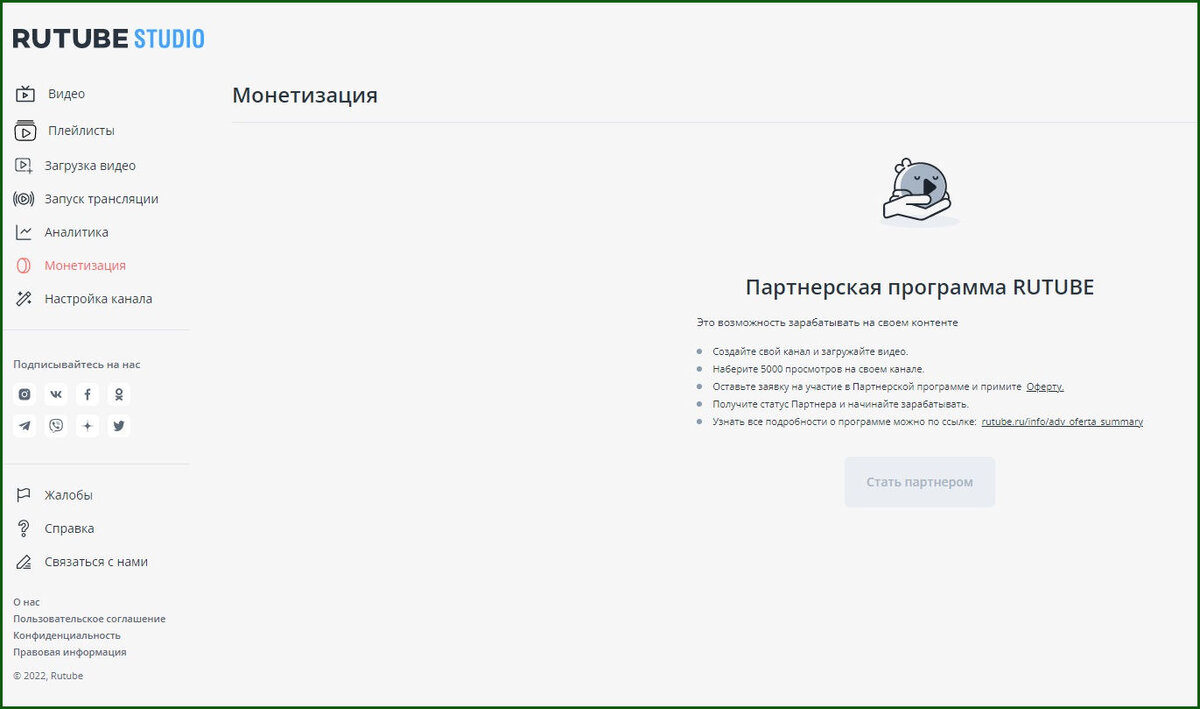Click the Viber social icon
The image size is (1200, 709).
(x=56, y=426)
